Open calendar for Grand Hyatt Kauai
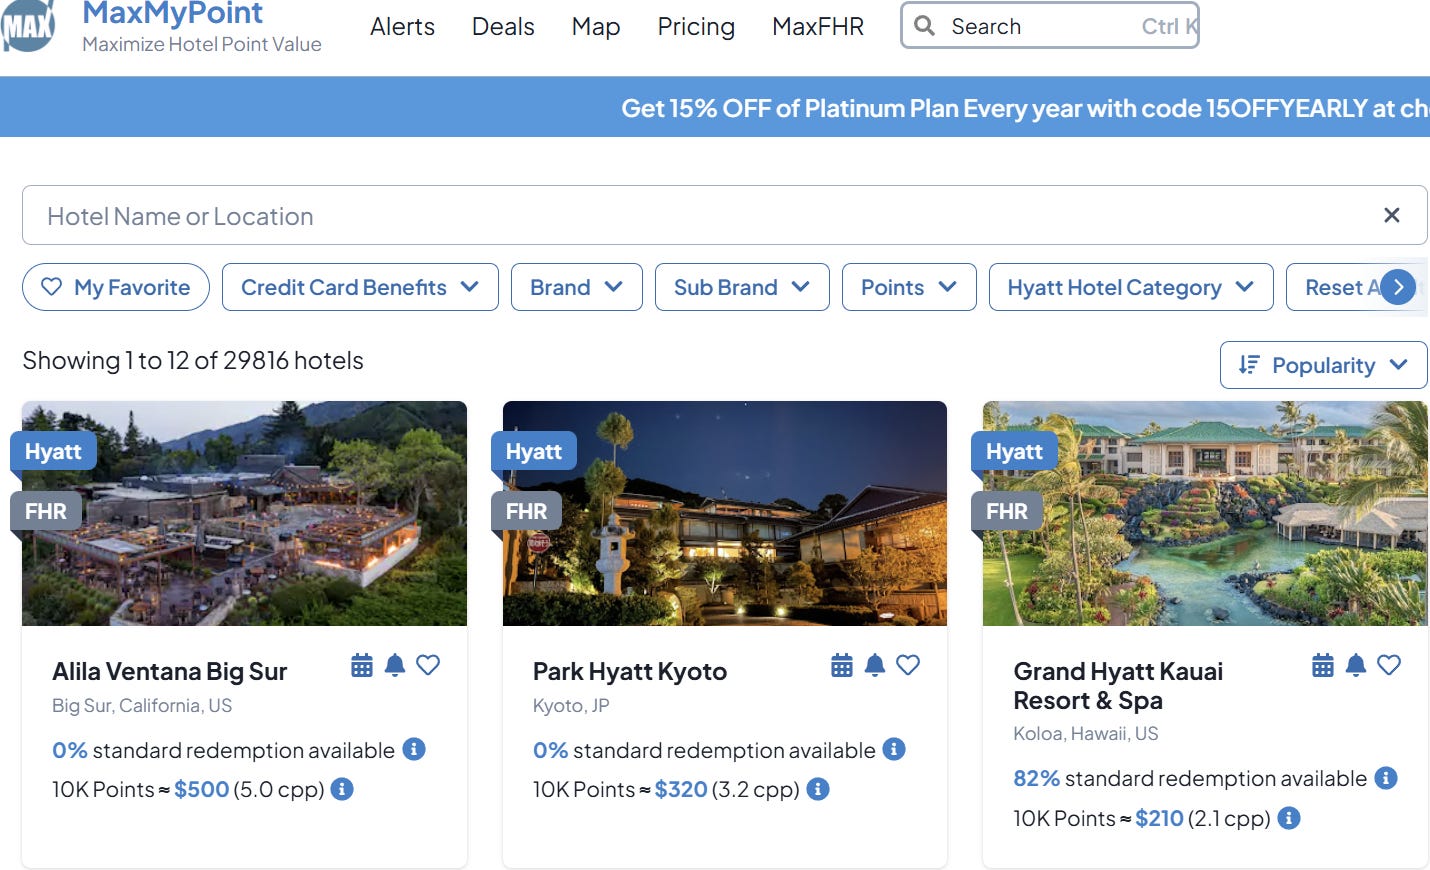Screen dimensions: 1430x870 1323,665
